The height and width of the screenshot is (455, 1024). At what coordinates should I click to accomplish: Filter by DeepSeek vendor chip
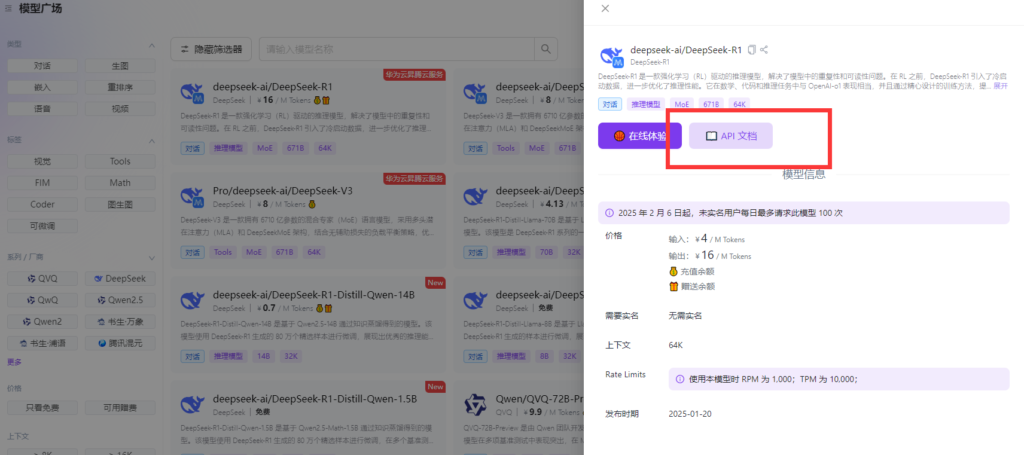tap(120, 279)
